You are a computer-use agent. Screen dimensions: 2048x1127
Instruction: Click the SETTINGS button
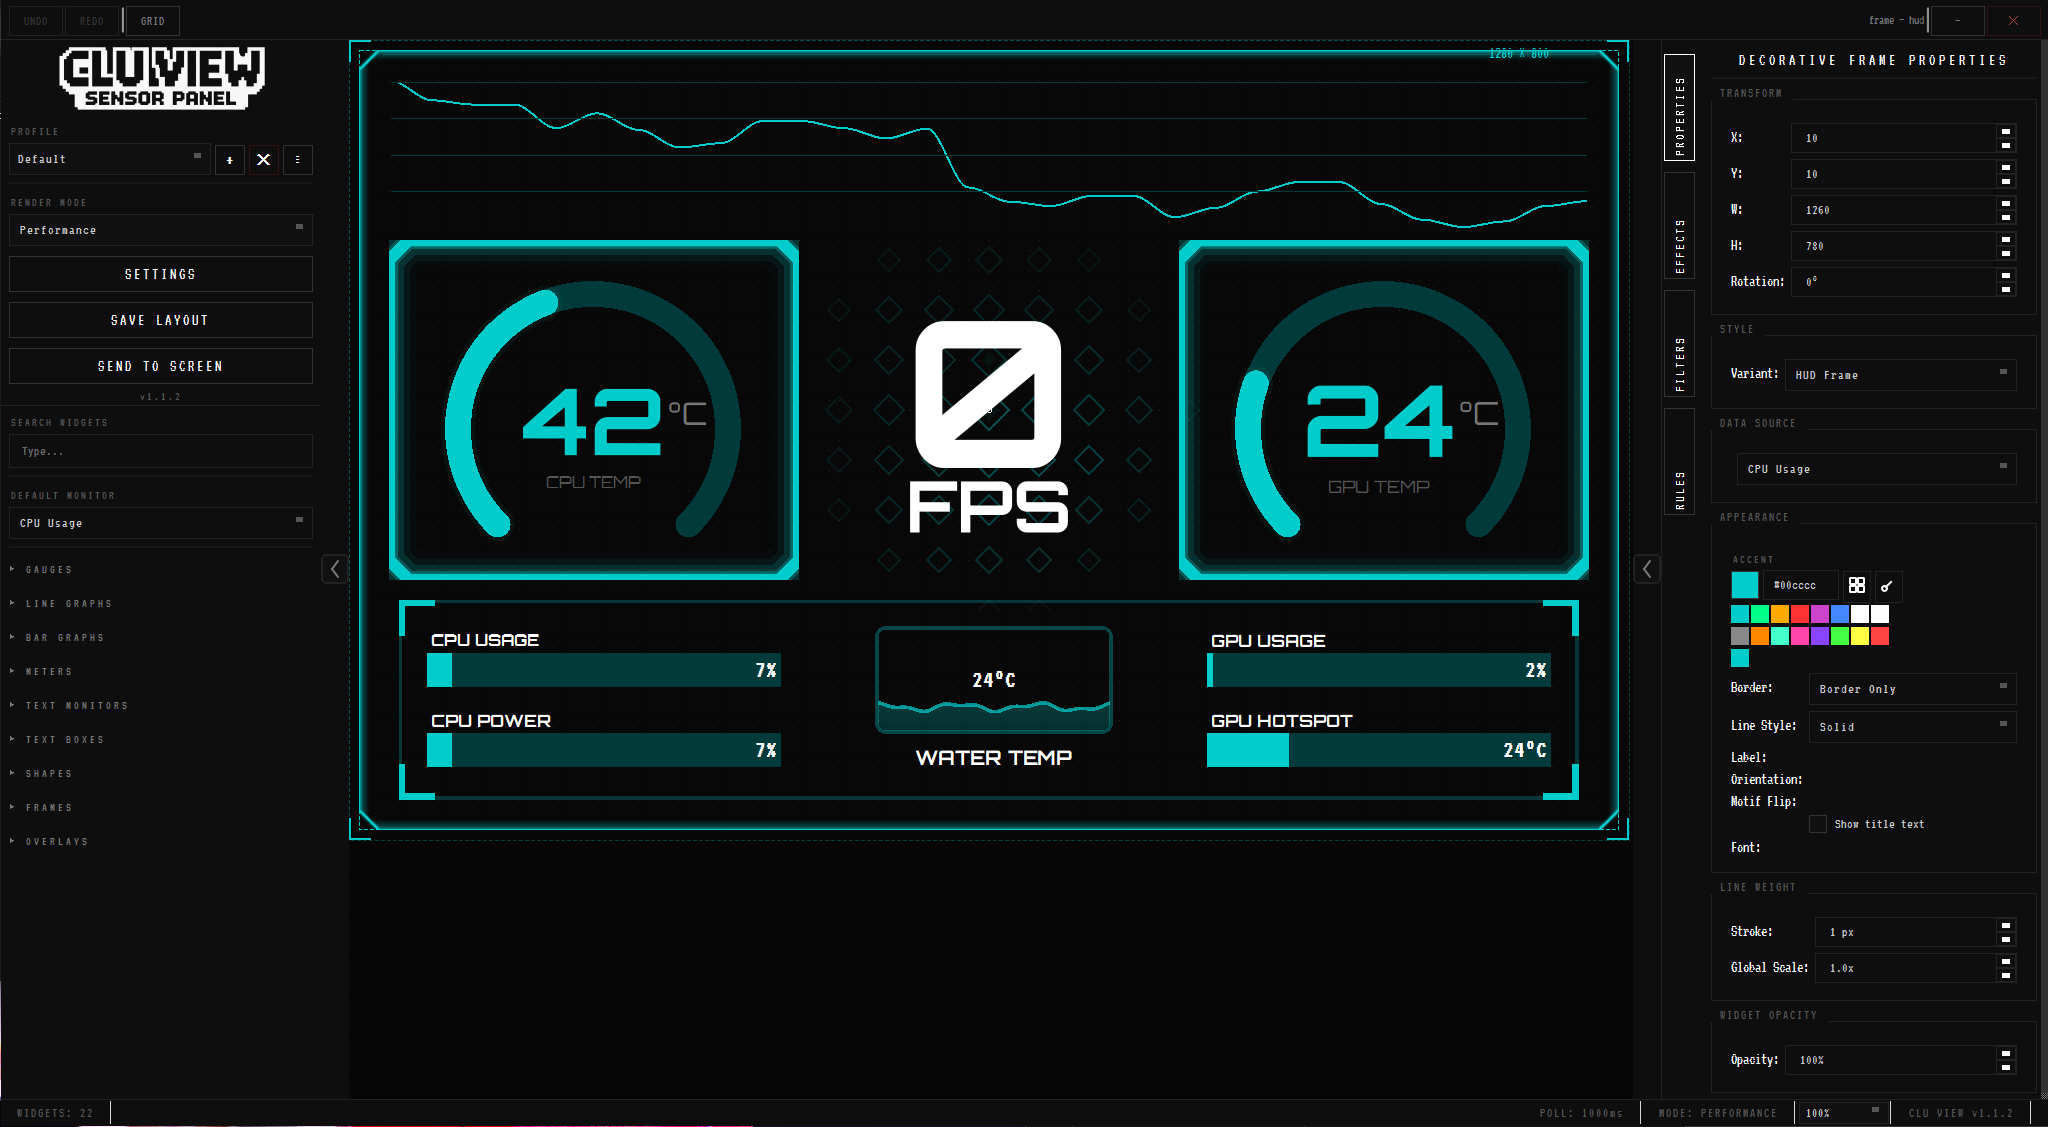161,274
